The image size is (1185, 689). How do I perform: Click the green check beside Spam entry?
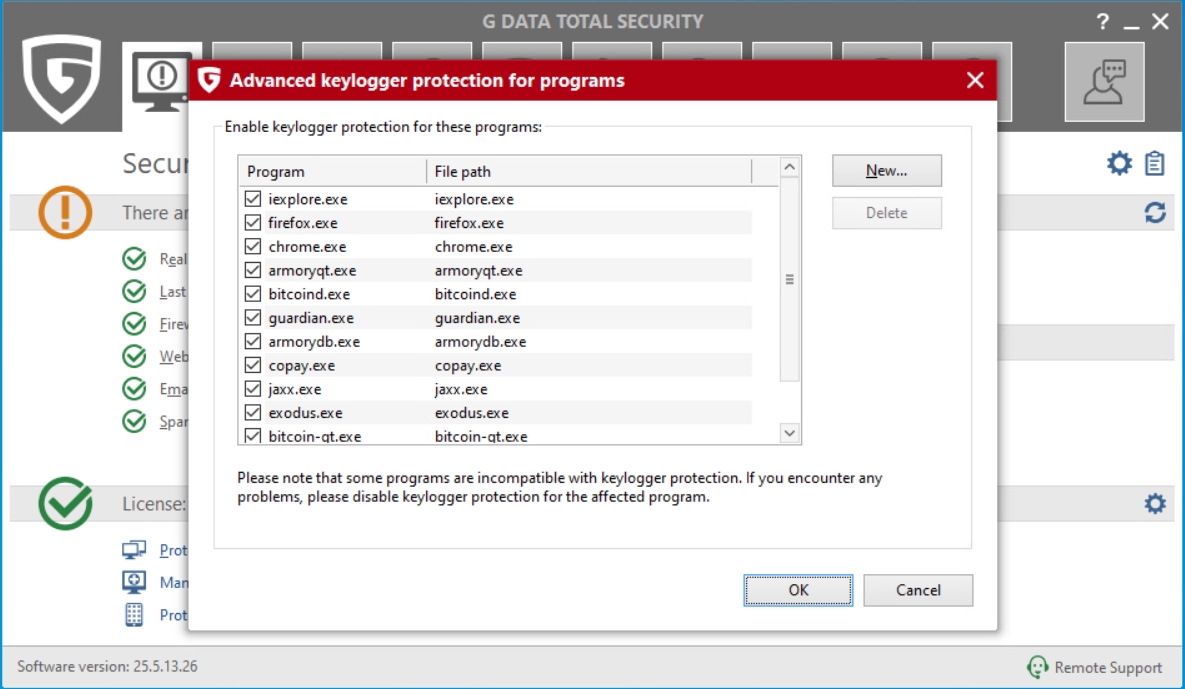(x=134, y=421)
